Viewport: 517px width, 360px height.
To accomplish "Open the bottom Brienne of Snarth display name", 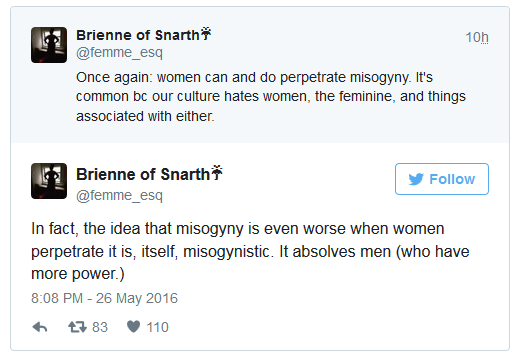I will pyautogui.click(x=143, y=174).
